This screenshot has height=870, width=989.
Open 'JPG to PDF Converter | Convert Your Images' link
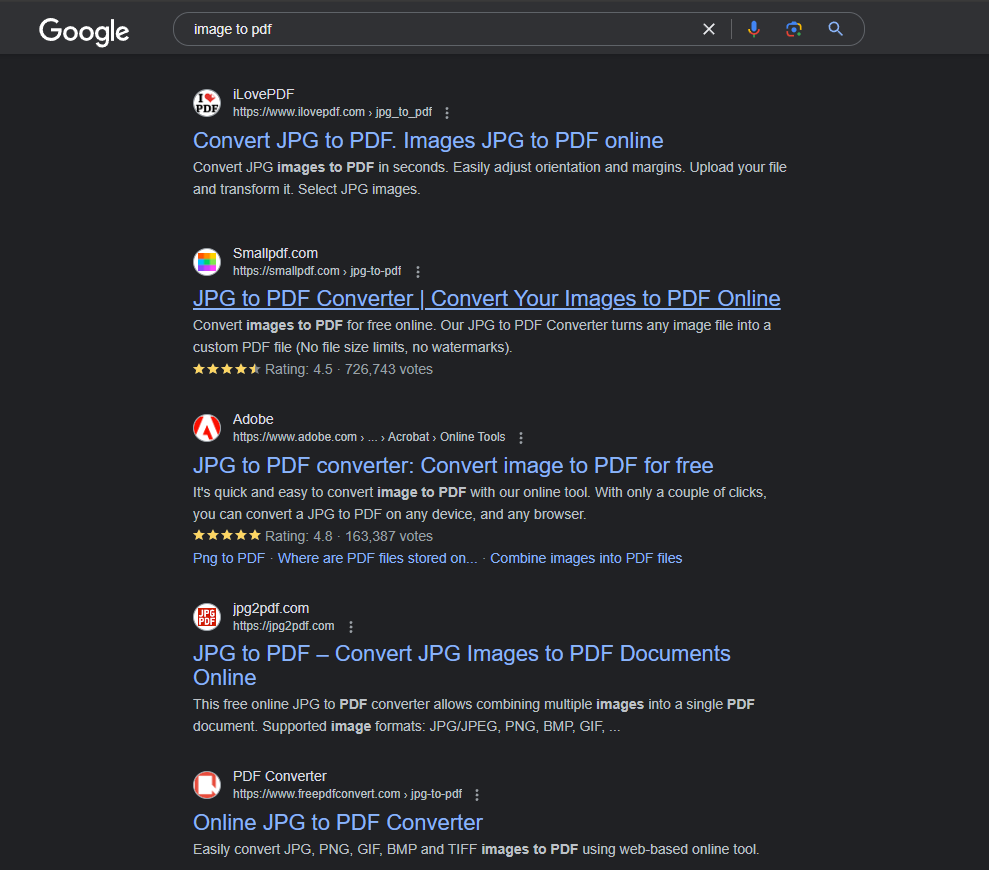pyautogui.click(x=486, y=298)
